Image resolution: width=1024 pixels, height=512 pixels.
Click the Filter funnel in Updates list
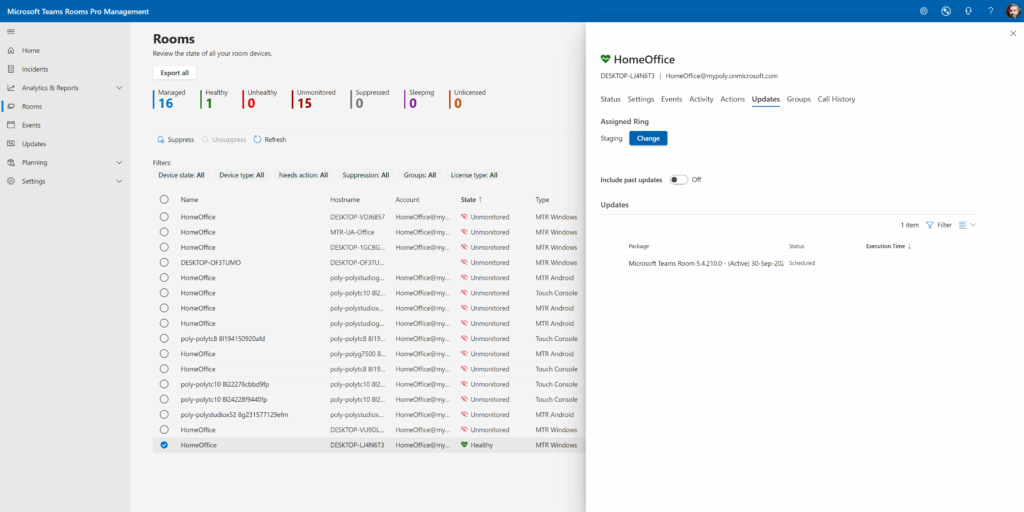930,225
